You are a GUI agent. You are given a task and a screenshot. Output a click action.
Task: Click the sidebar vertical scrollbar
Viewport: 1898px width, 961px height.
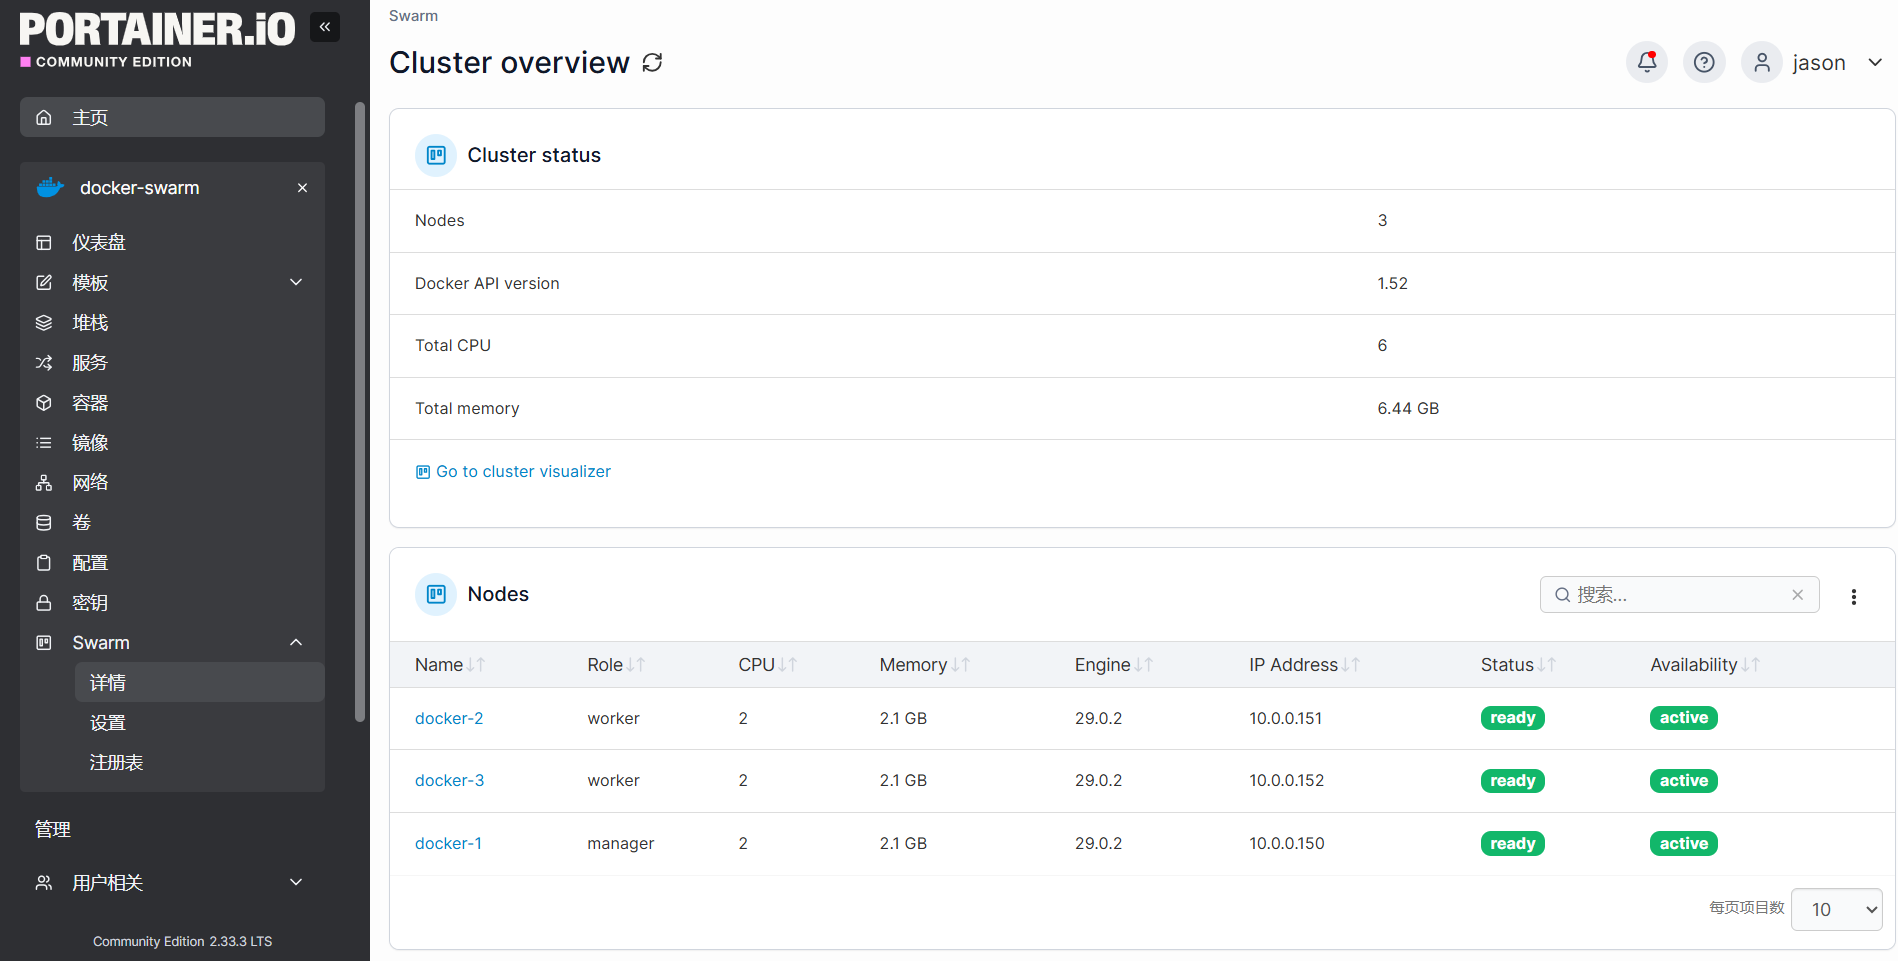click(360, 410)
